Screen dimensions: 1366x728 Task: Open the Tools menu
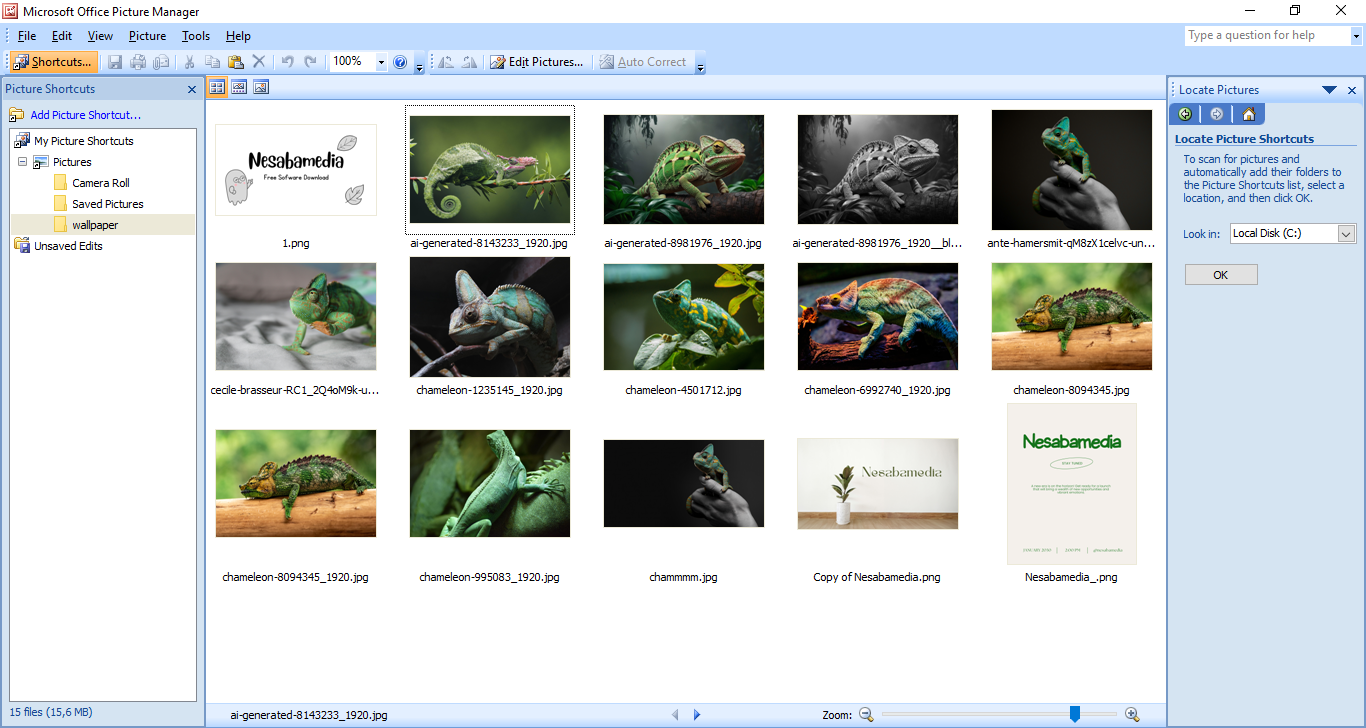(196, 36)
